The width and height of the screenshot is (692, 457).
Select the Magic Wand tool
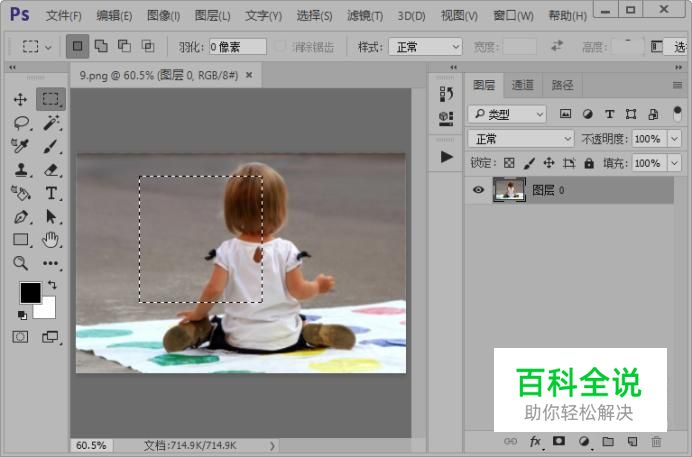51,123
